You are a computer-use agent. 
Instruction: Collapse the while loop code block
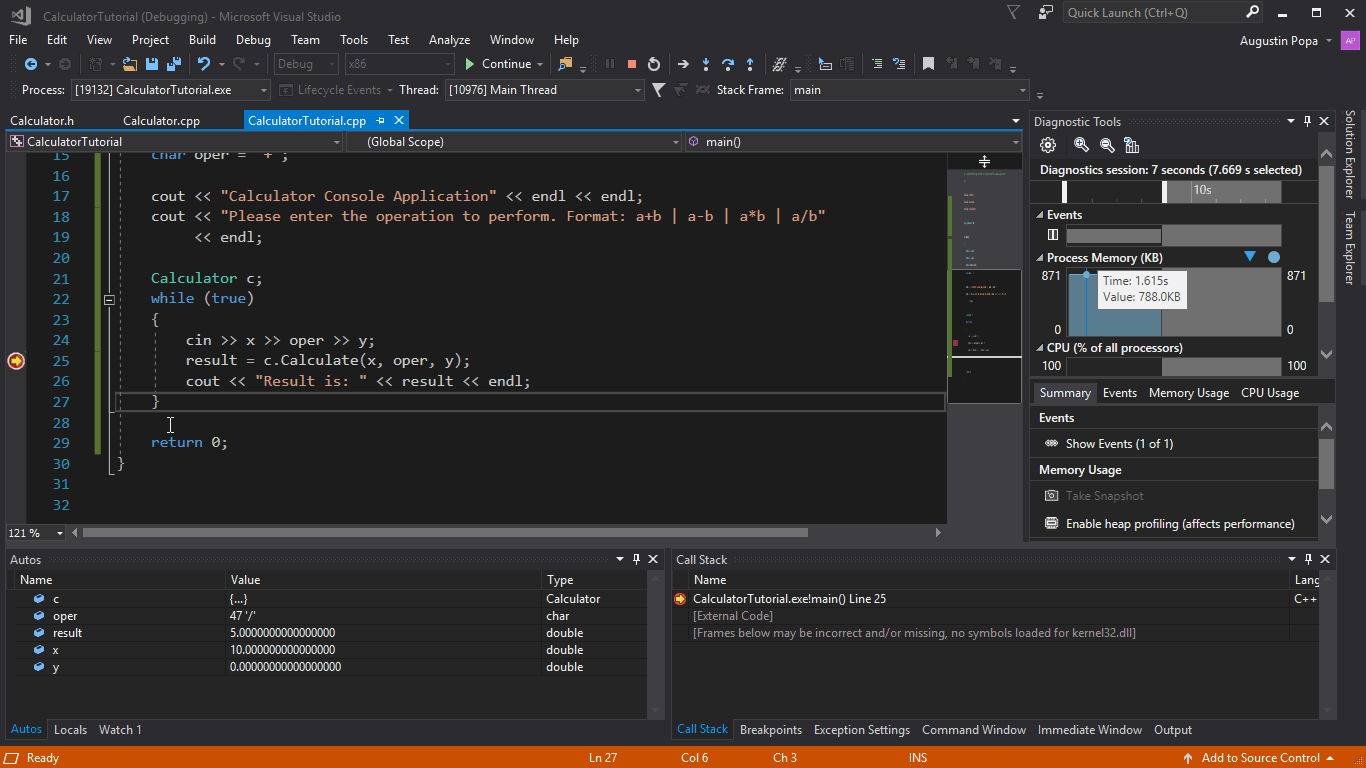point(109,299)
